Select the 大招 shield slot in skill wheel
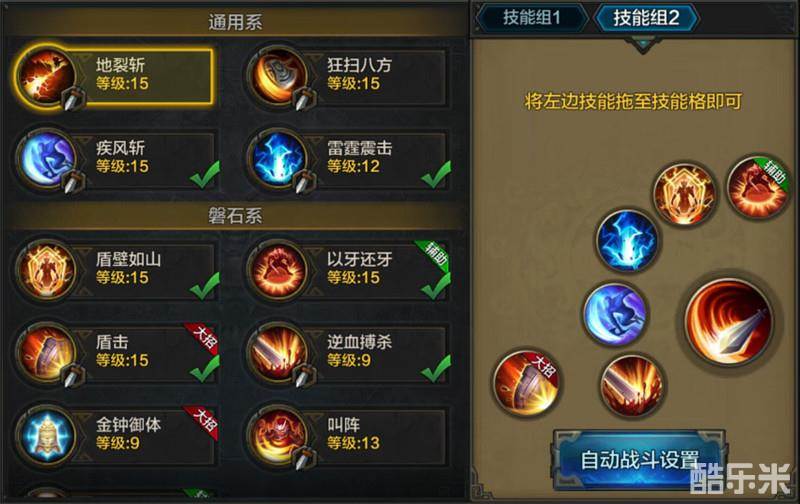Viewport: 800px width, 504px height. [x=527, y=382]
